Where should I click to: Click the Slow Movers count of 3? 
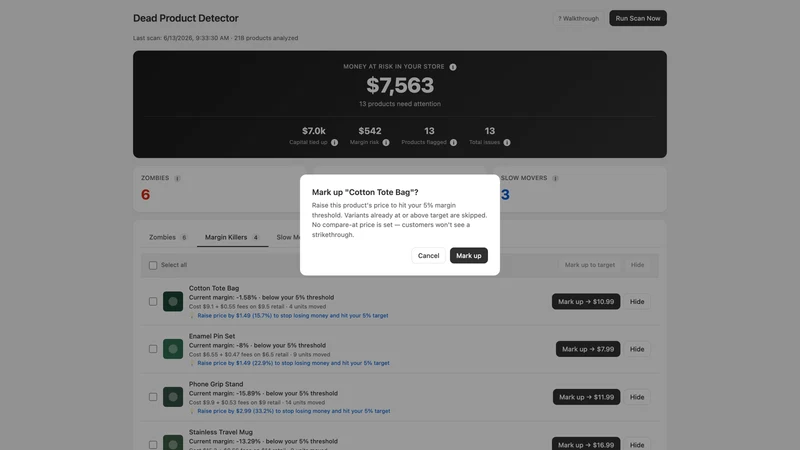(x=505, y=194)
